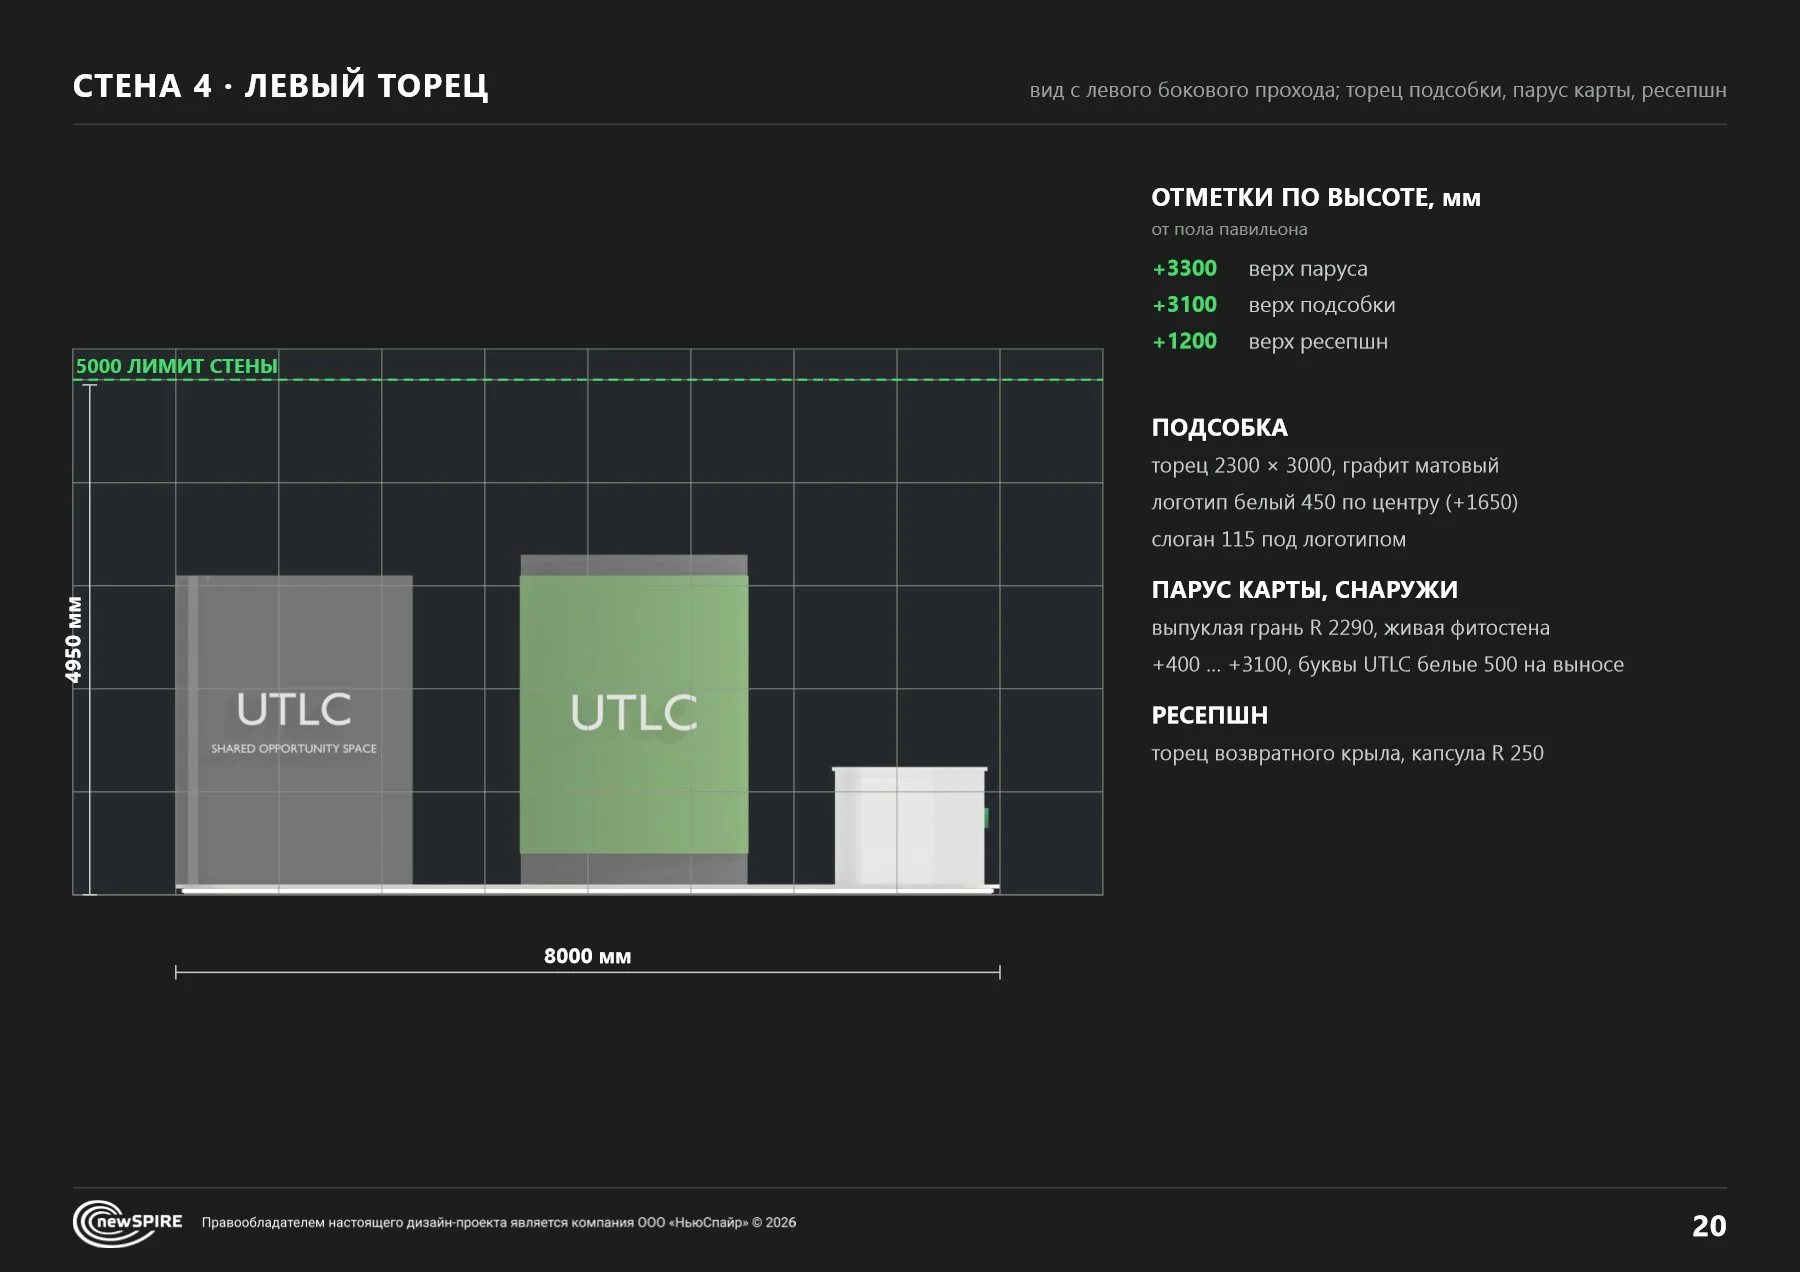
Task: Click the heading "ПОДСОБКА"
Action: click(x=1220, y=427)
